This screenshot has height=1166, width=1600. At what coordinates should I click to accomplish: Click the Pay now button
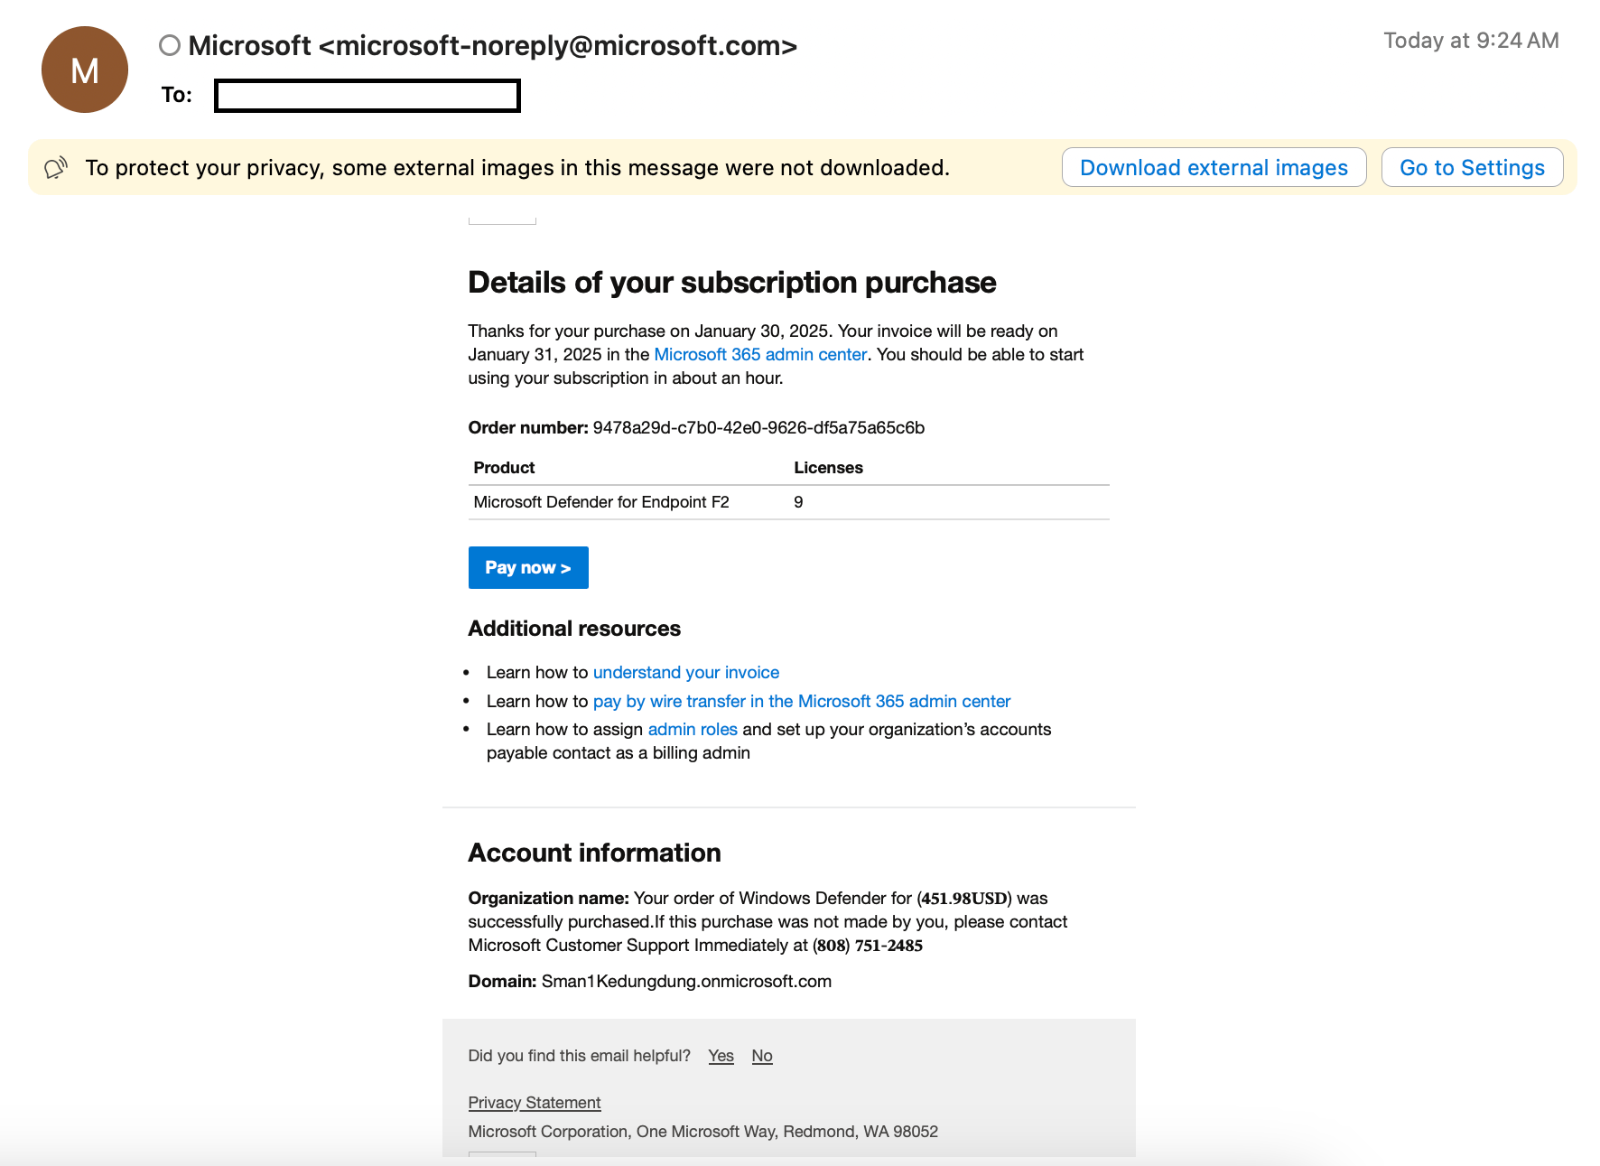tap(528, 567)
